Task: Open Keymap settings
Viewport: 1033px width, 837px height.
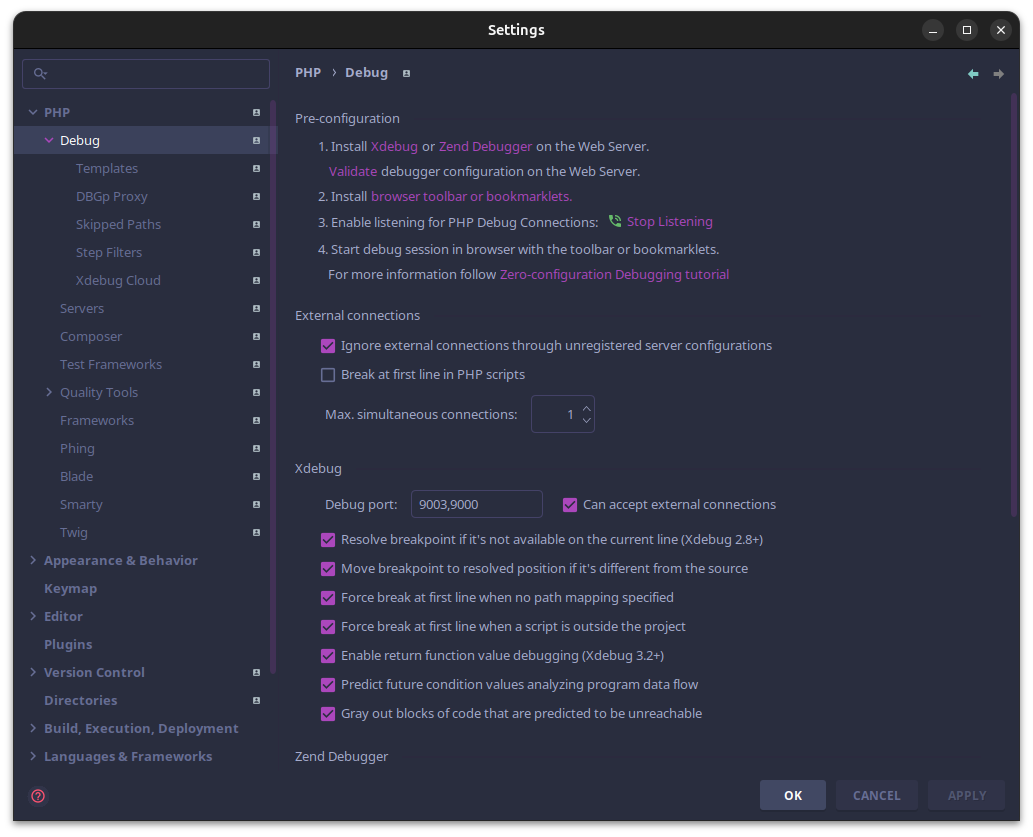Action: click(x=70, y=589)
